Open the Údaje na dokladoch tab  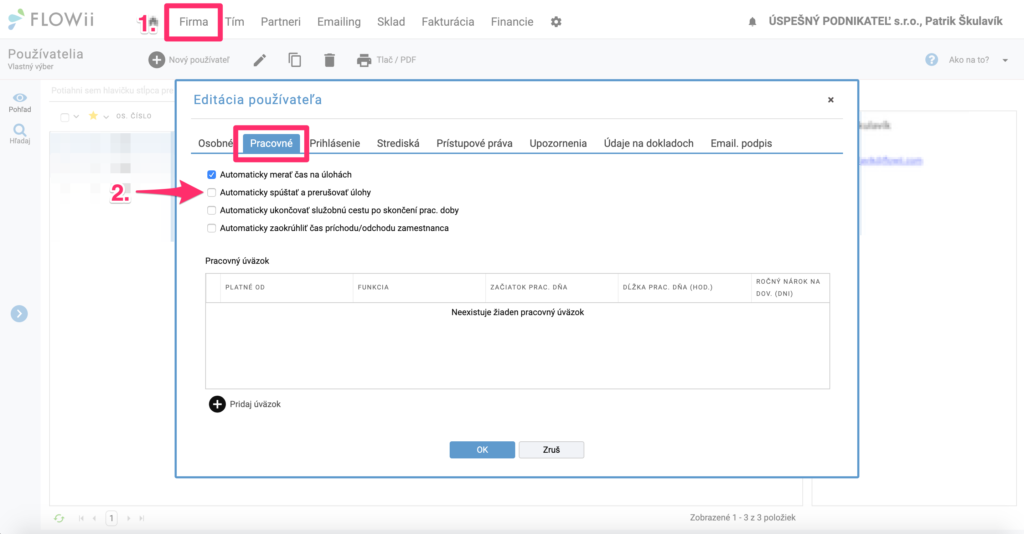tap(648, 144)
